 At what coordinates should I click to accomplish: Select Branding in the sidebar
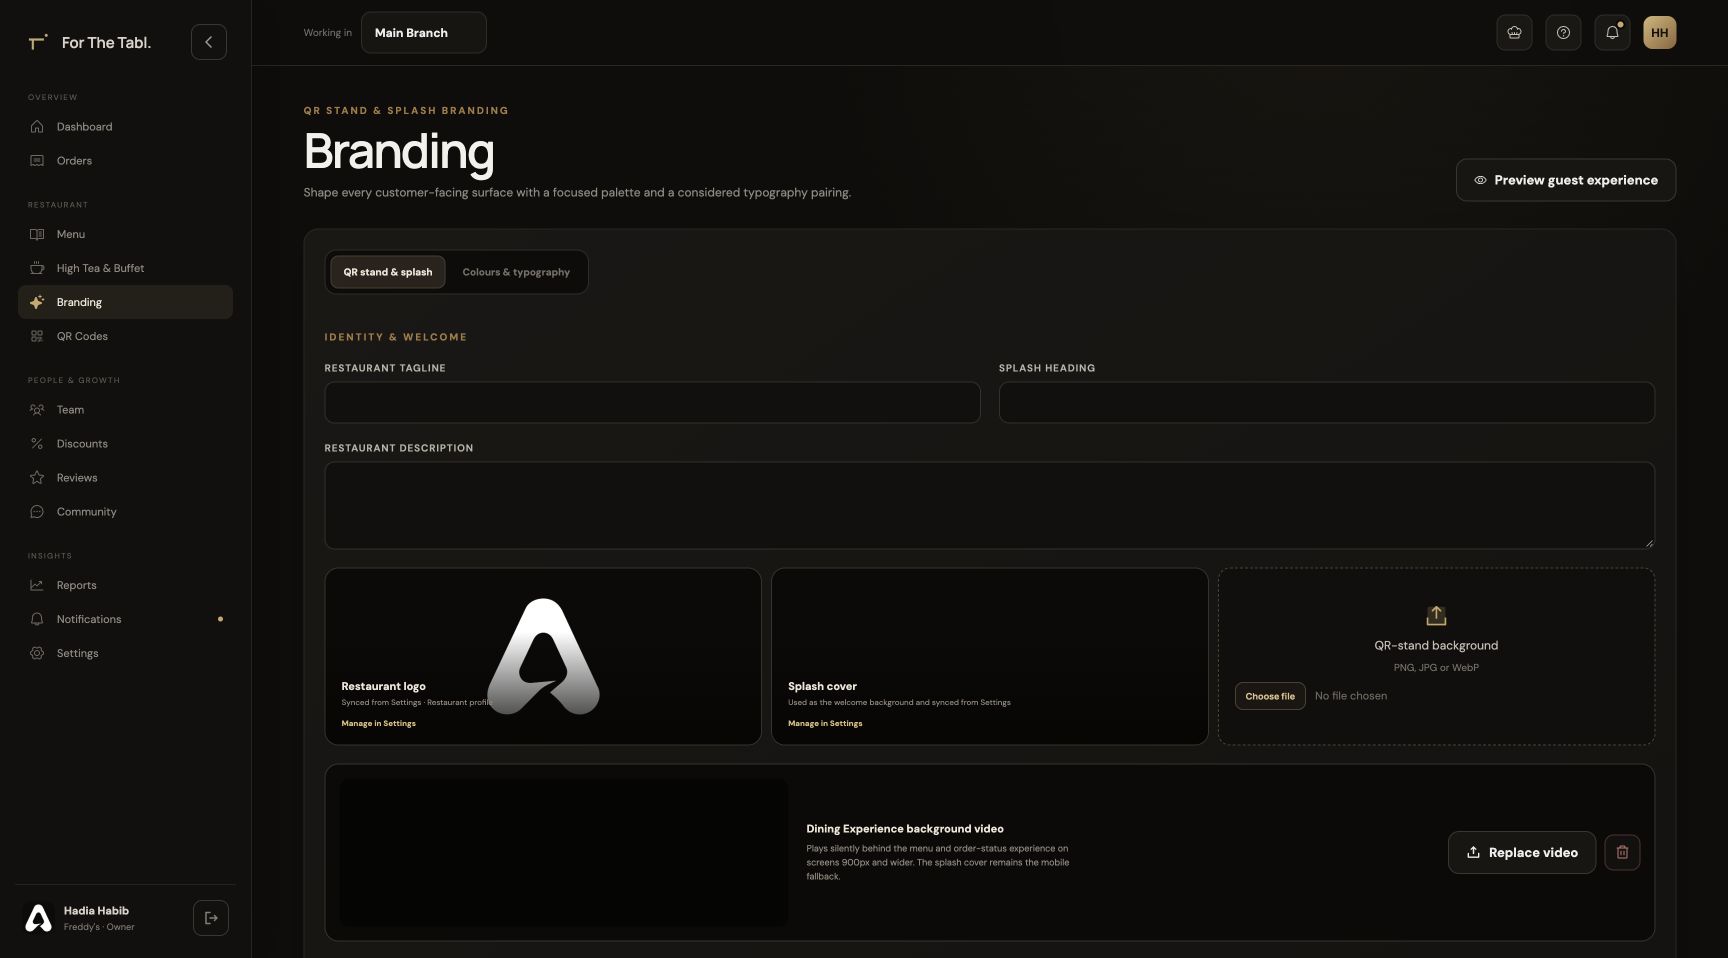pyautogui.click(x=125, y=302)
